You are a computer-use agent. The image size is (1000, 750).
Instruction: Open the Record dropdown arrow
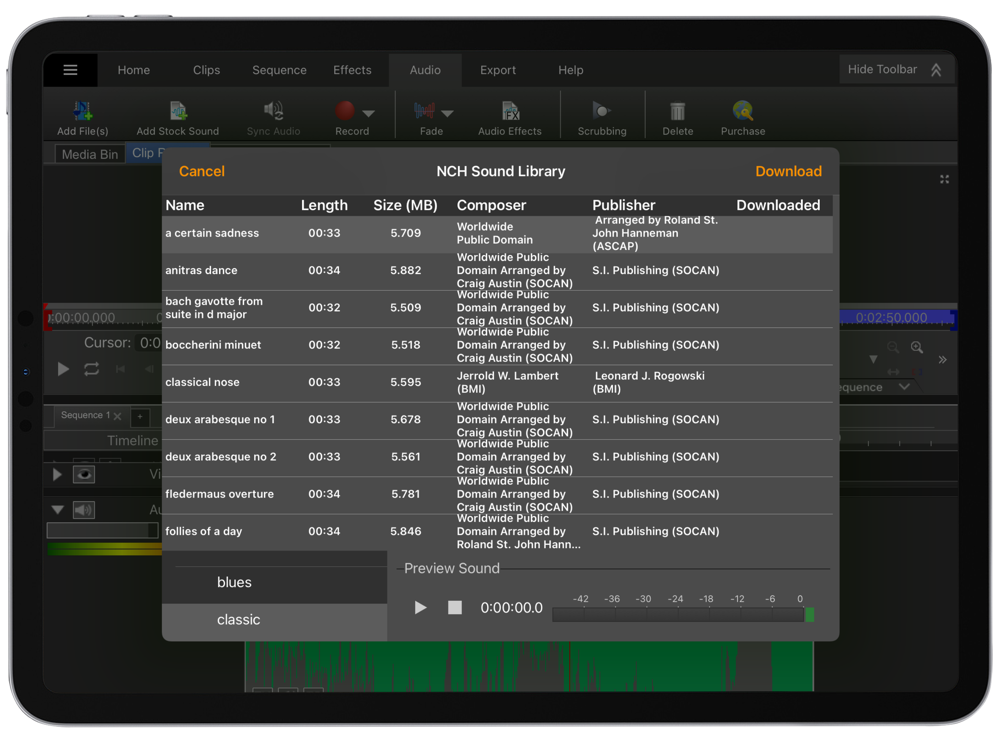click(369, 114)
